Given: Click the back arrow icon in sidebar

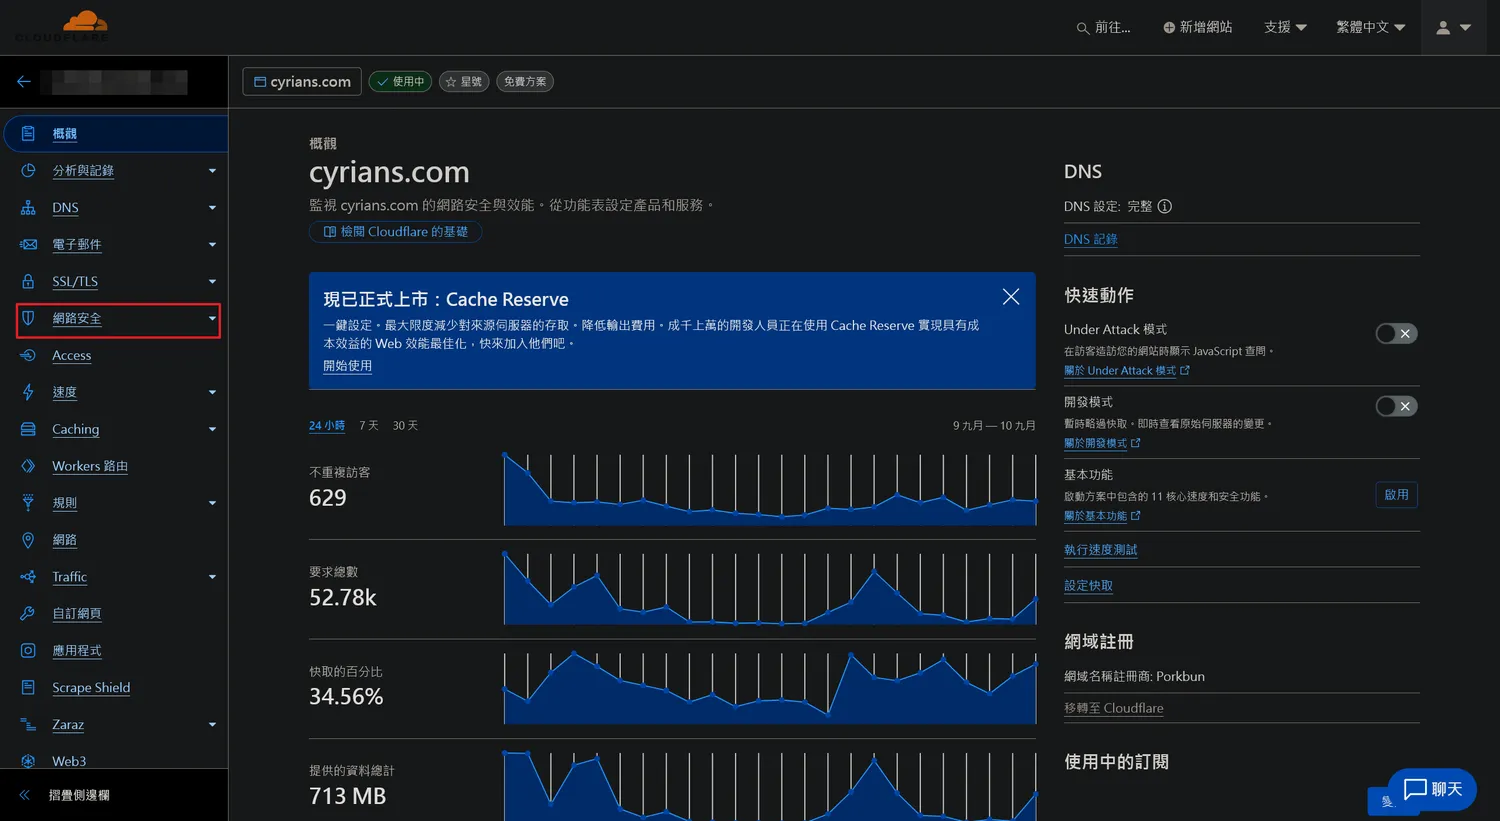Looking at the screenshot, I should pos(24,82).
